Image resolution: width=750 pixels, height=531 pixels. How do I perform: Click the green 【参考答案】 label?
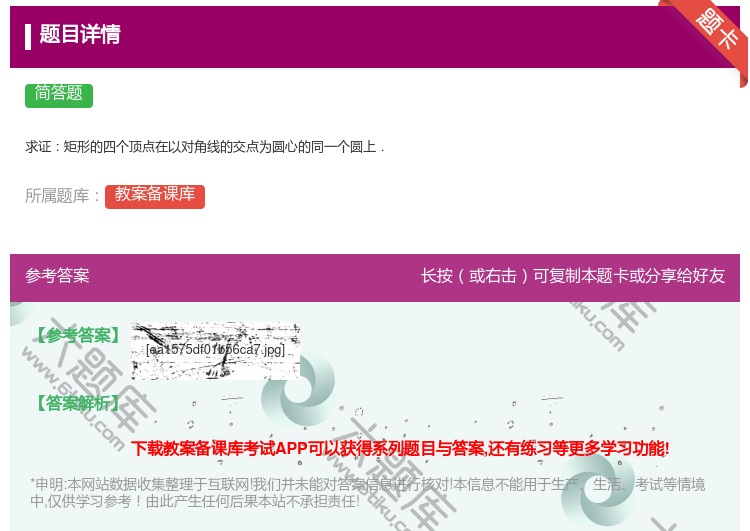point(77,335)
